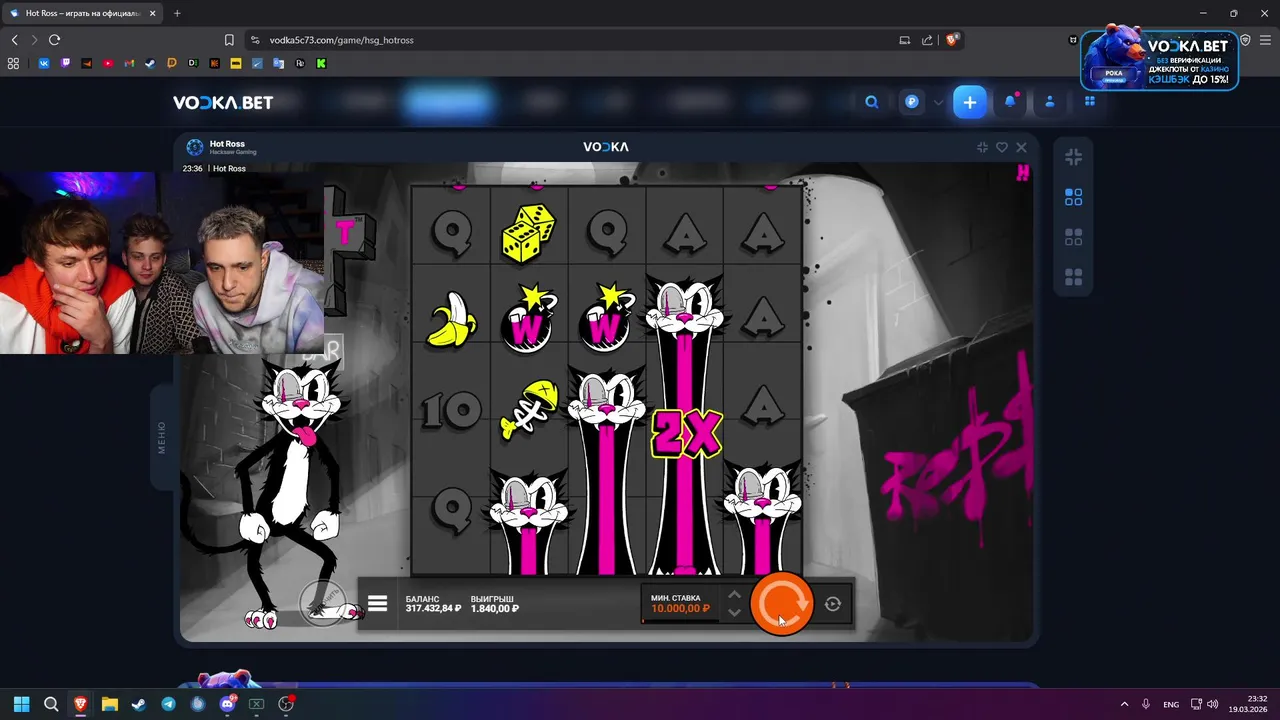Viewport: 1280px width, 720px height.
Task: Click the Hacksaw Gaming provider icon
Action: [x=195, y=147]
